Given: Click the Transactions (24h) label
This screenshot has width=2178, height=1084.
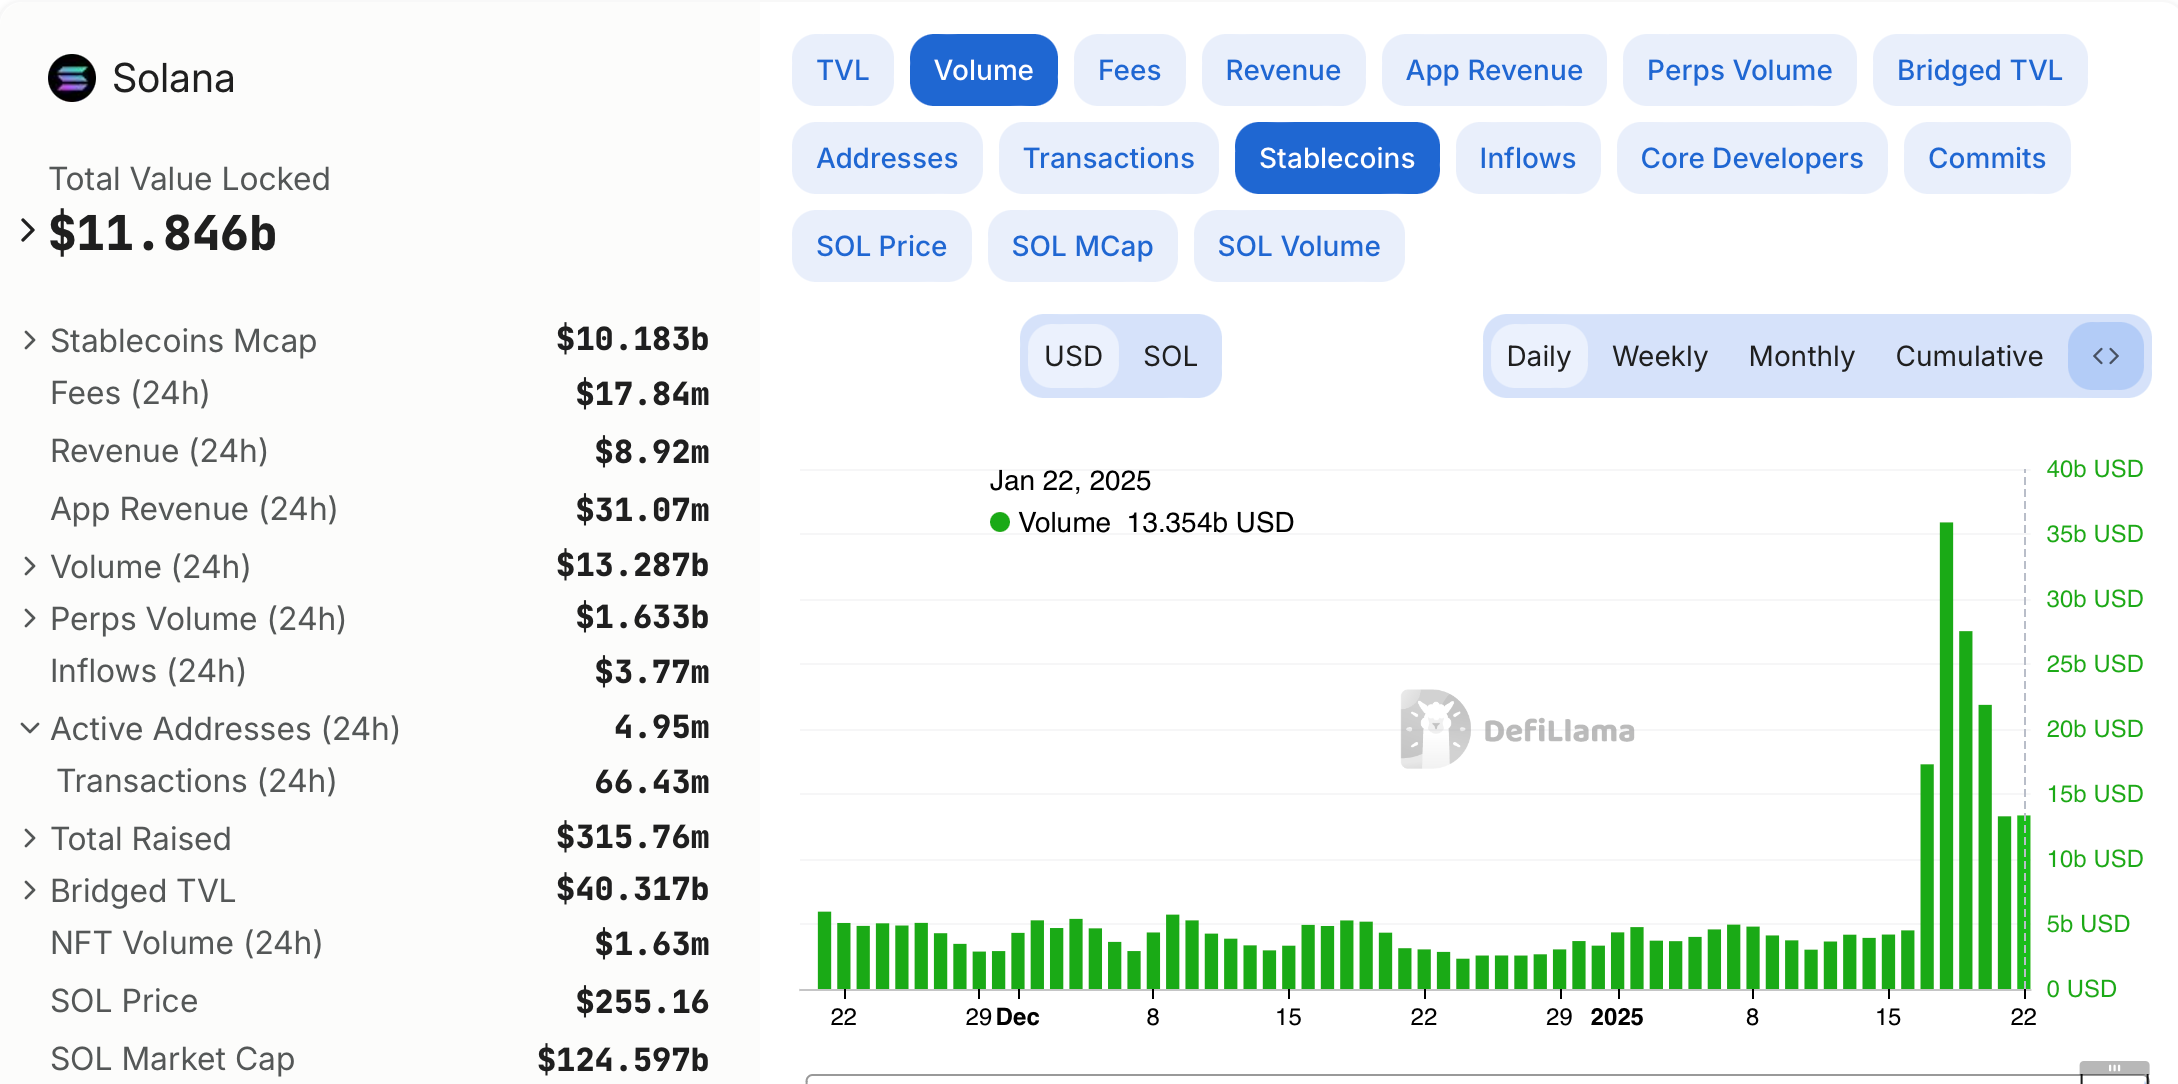Looking at the screenshot, I should coord(197,781).
